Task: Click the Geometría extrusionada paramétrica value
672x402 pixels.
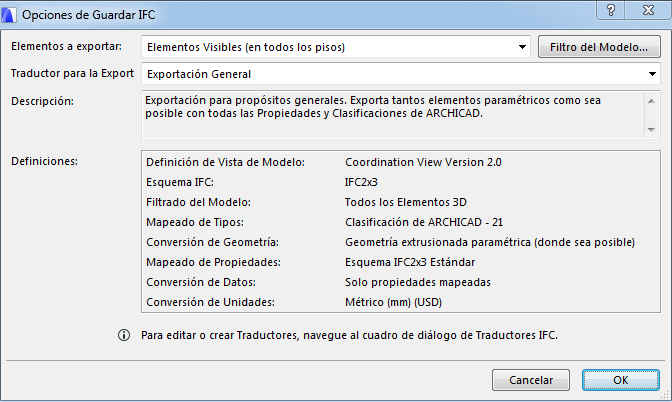Action: (x=490, y=242)
